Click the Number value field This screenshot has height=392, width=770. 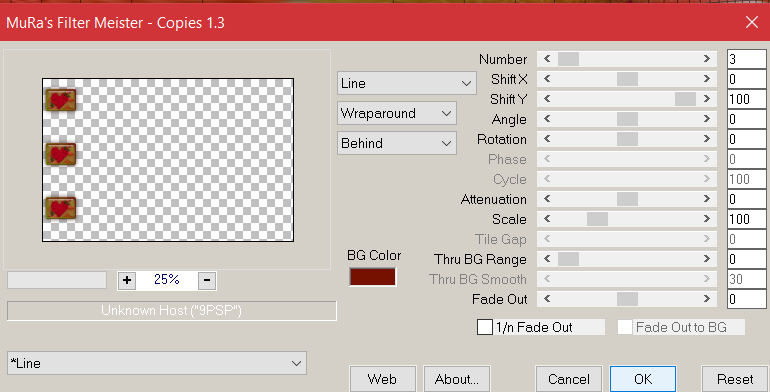pos(746,59)
